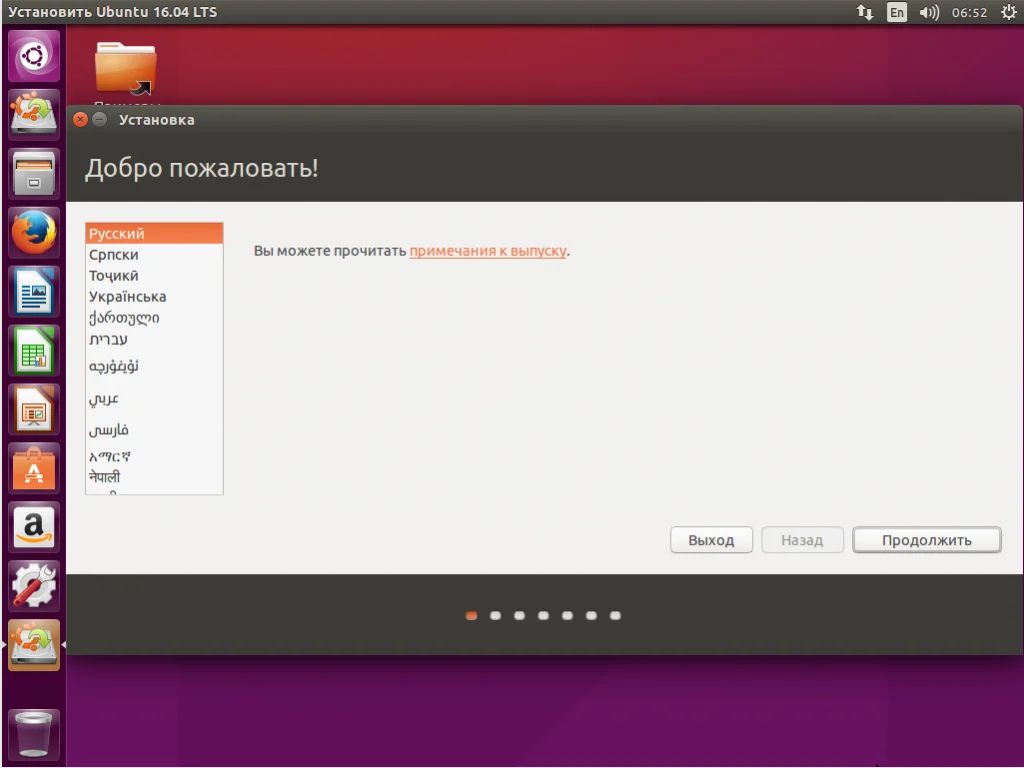Select Тоҷикӣ language
Viewport: 1024px width, 768px height.
point(154,276)
